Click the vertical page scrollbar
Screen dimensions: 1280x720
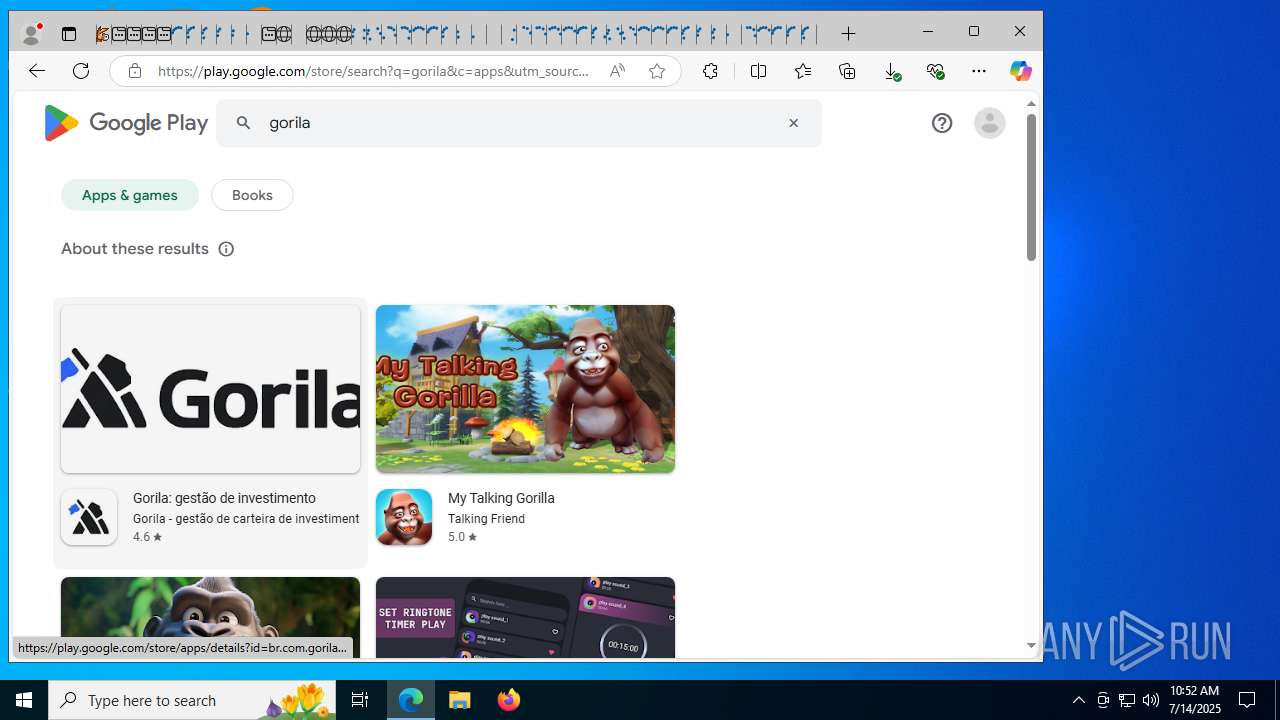(x=1031, y=187)
